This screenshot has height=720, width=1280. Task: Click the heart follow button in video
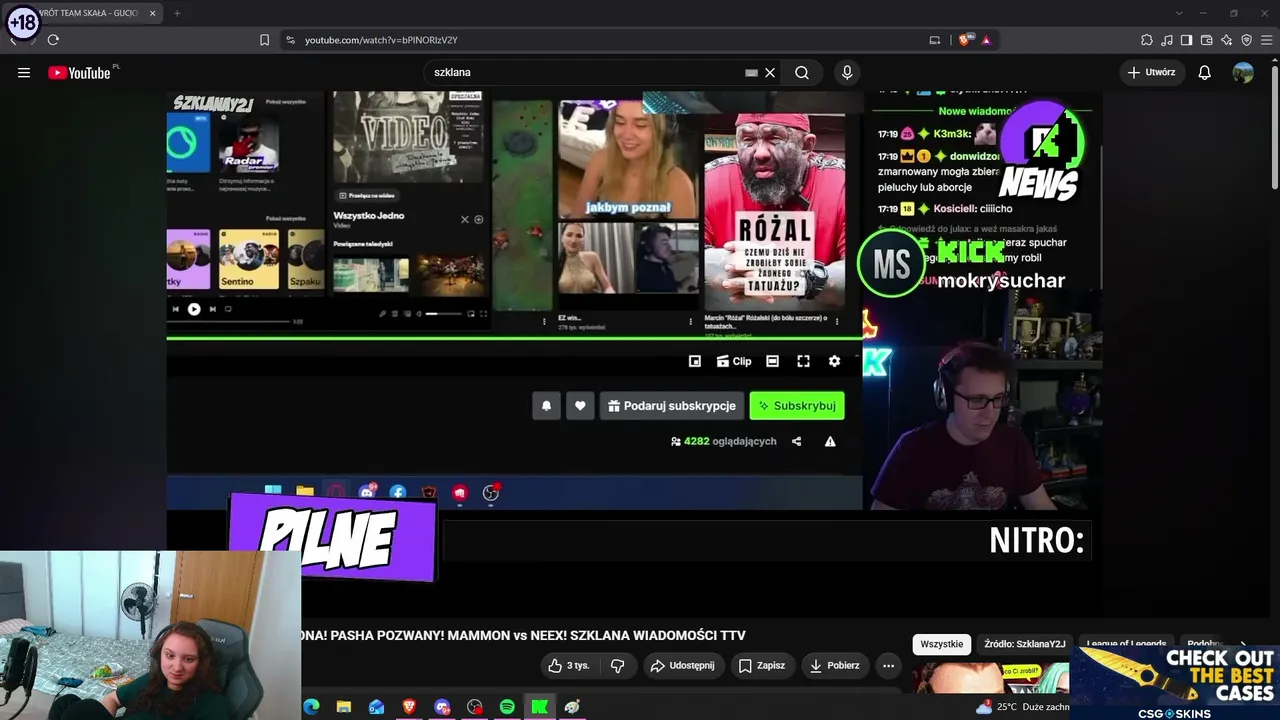pos(580,405)
